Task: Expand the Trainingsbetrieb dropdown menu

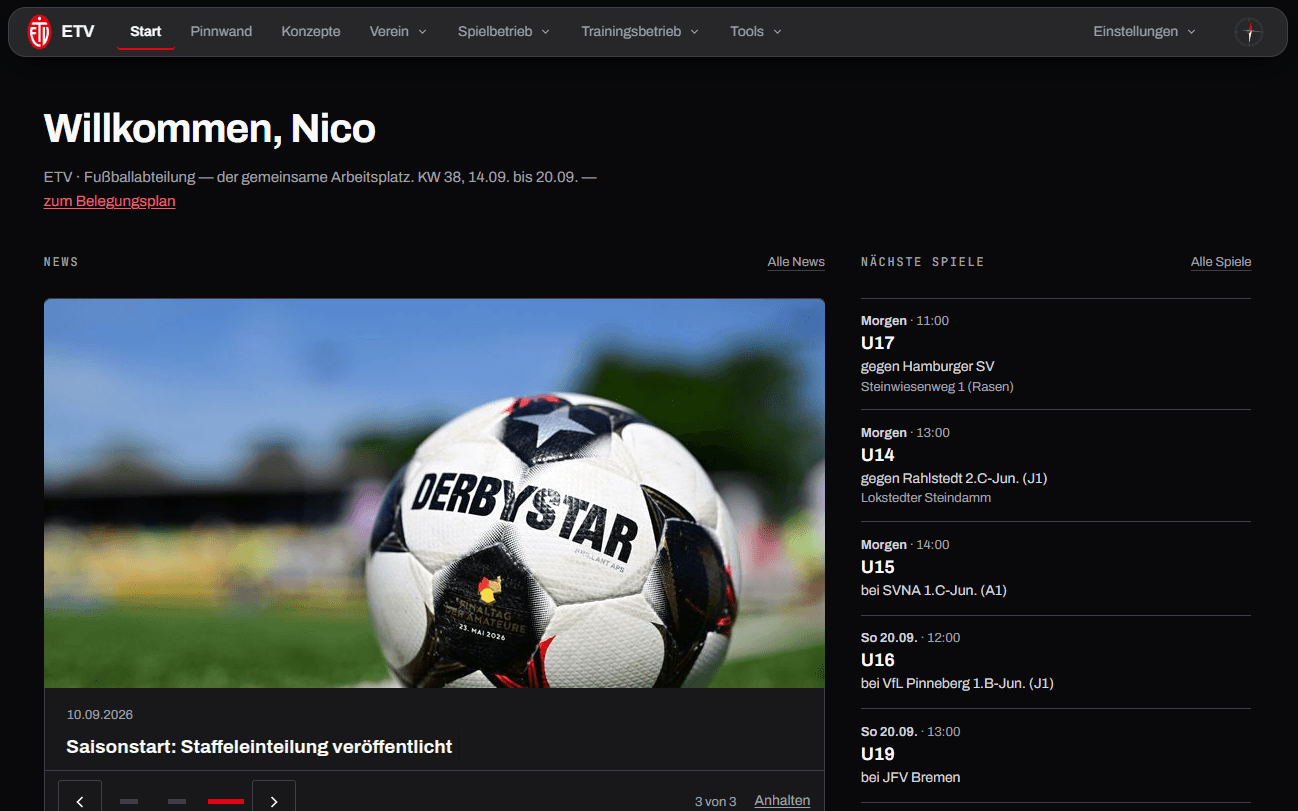Action: 640,32
